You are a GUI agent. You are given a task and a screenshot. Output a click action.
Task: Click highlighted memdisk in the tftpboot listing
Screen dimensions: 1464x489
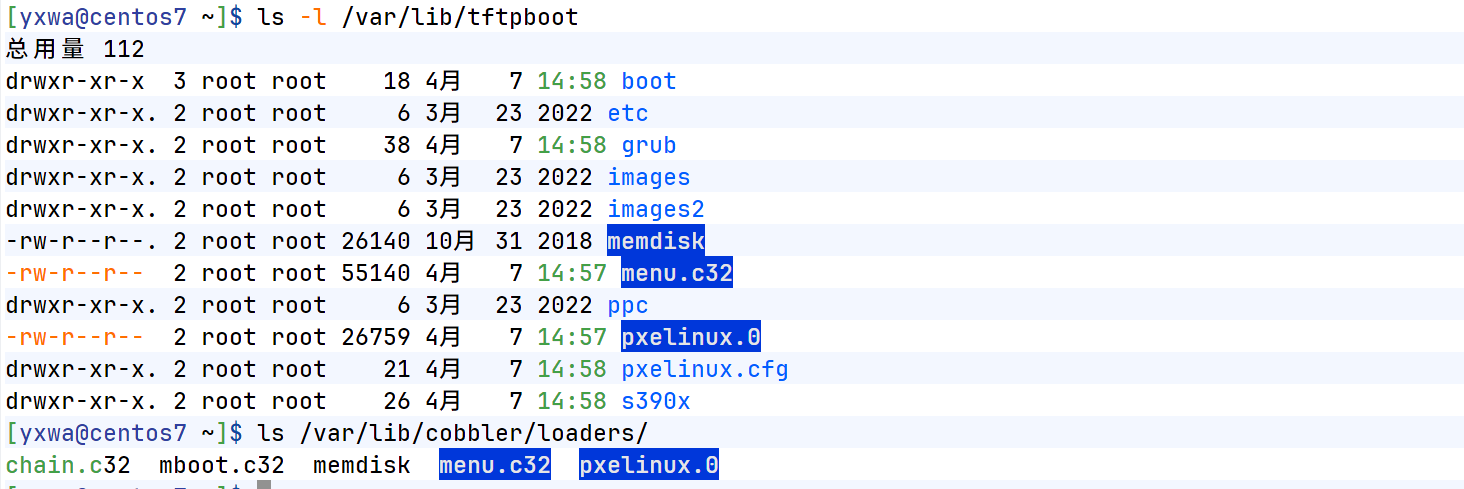[655, 241]
